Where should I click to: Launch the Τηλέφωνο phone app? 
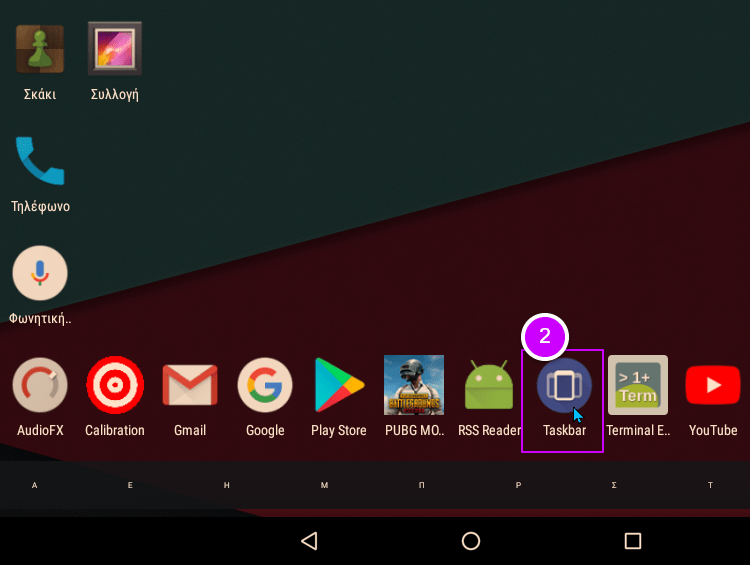(40, 160)
